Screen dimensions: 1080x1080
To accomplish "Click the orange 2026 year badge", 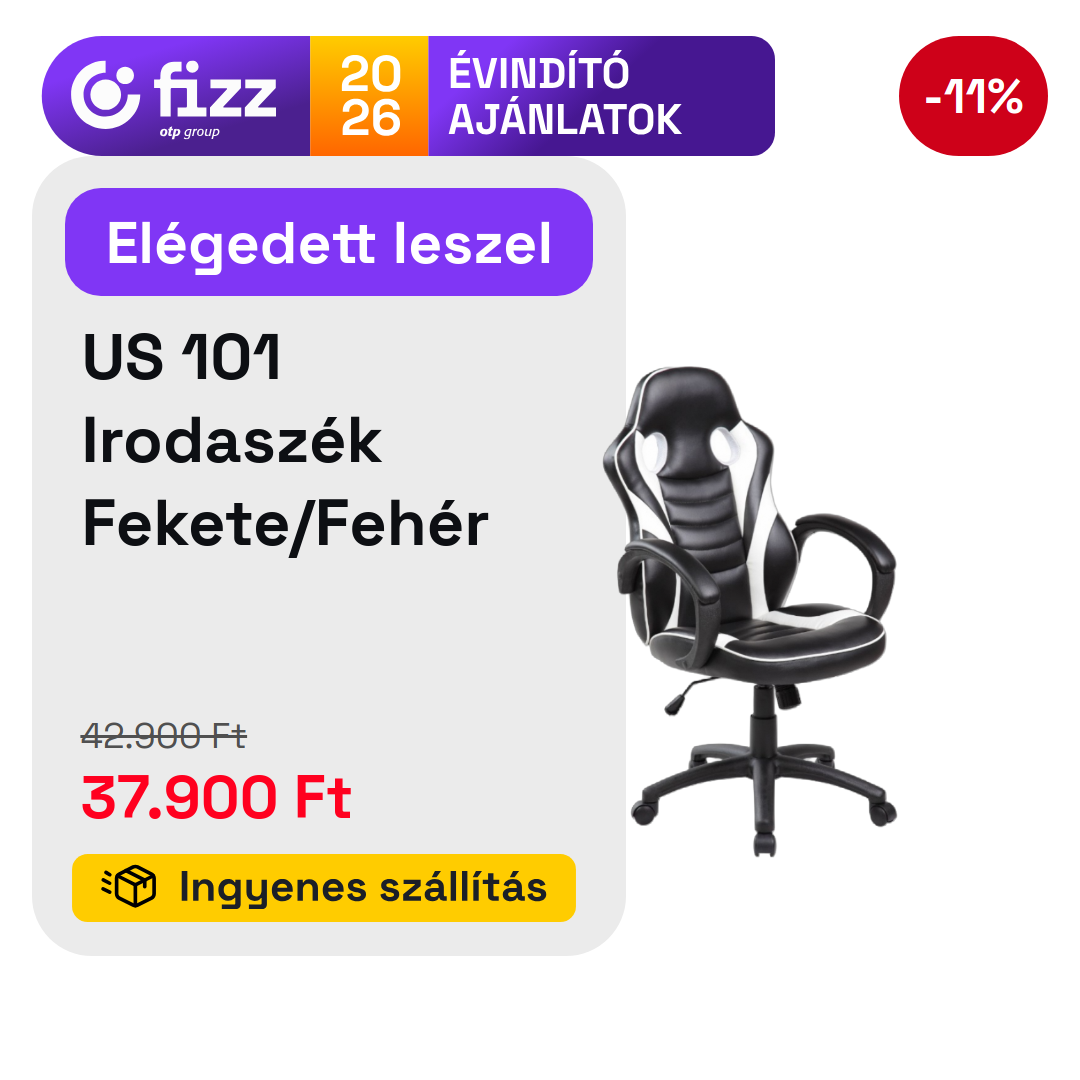I will click(x=369, y=96).
